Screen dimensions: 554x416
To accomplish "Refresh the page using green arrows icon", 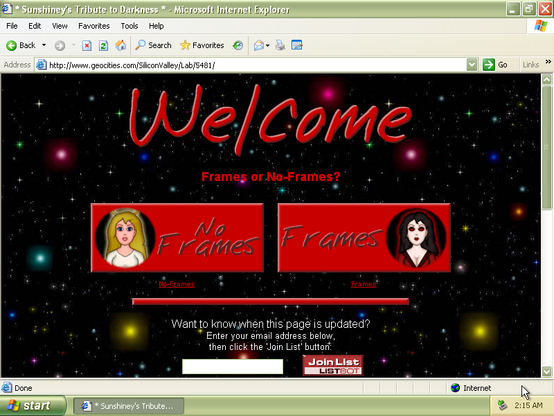I will click(104, 45).
